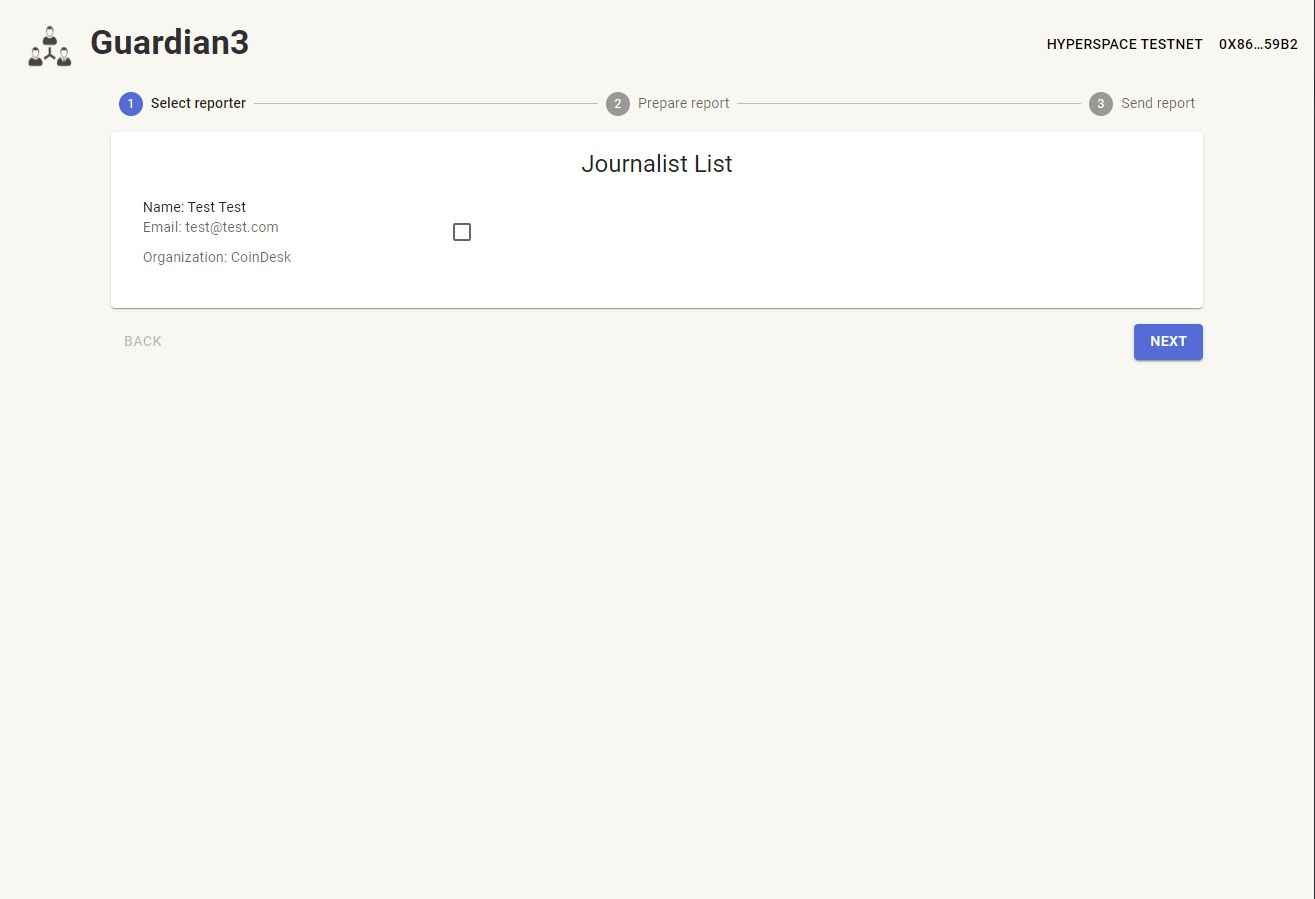Select step 3 circle icon
The width and height of the screenshot is (1315, 899).
click(1101, 104)
